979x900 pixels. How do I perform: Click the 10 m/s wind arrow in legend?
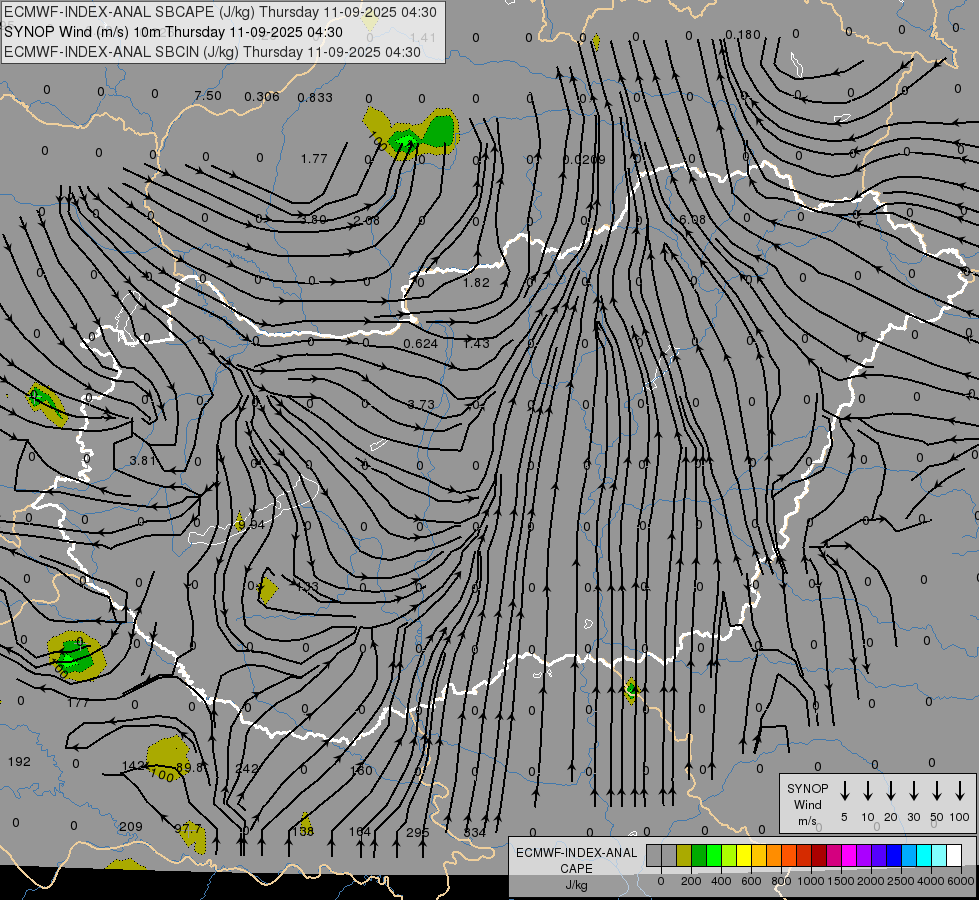[x=868, y=791]
